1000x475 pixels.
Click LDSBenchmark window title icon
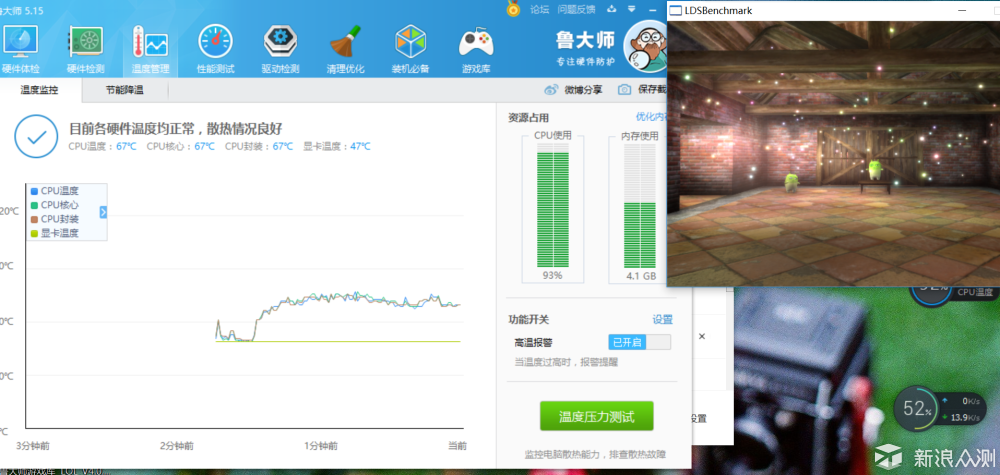point(675,10)
